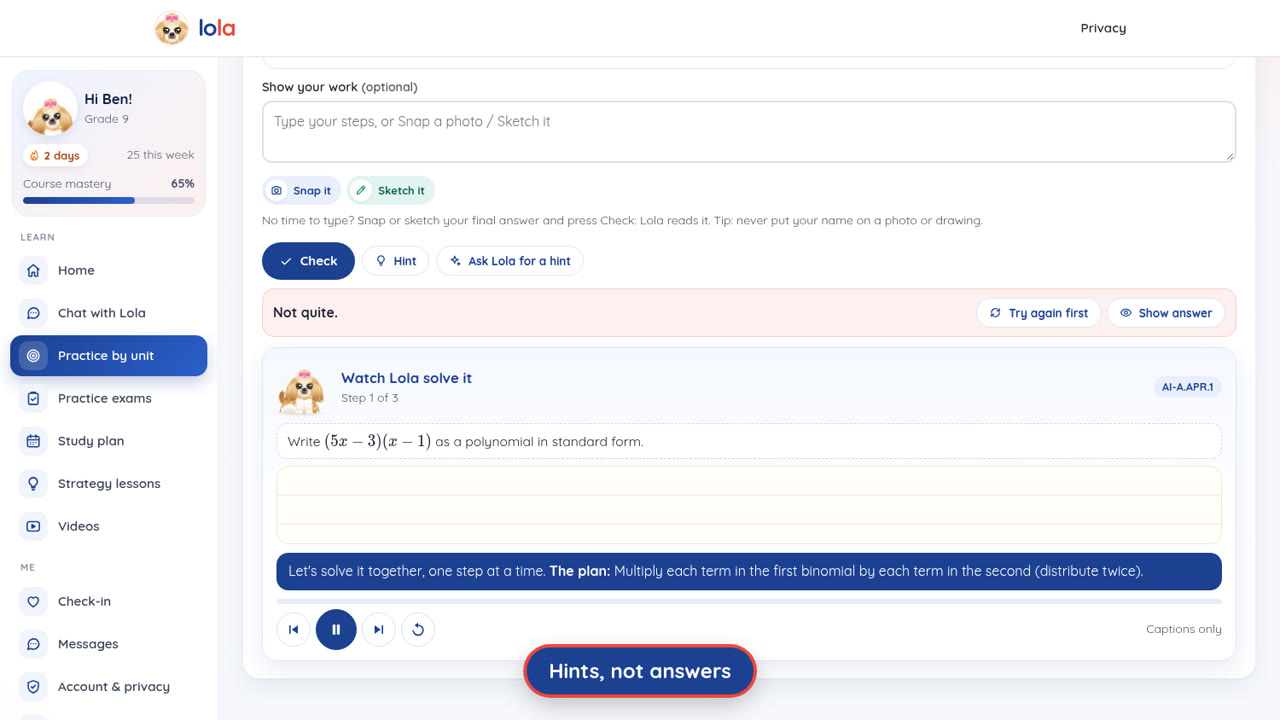Click the Practice by unit target icon

coord(33,355)
